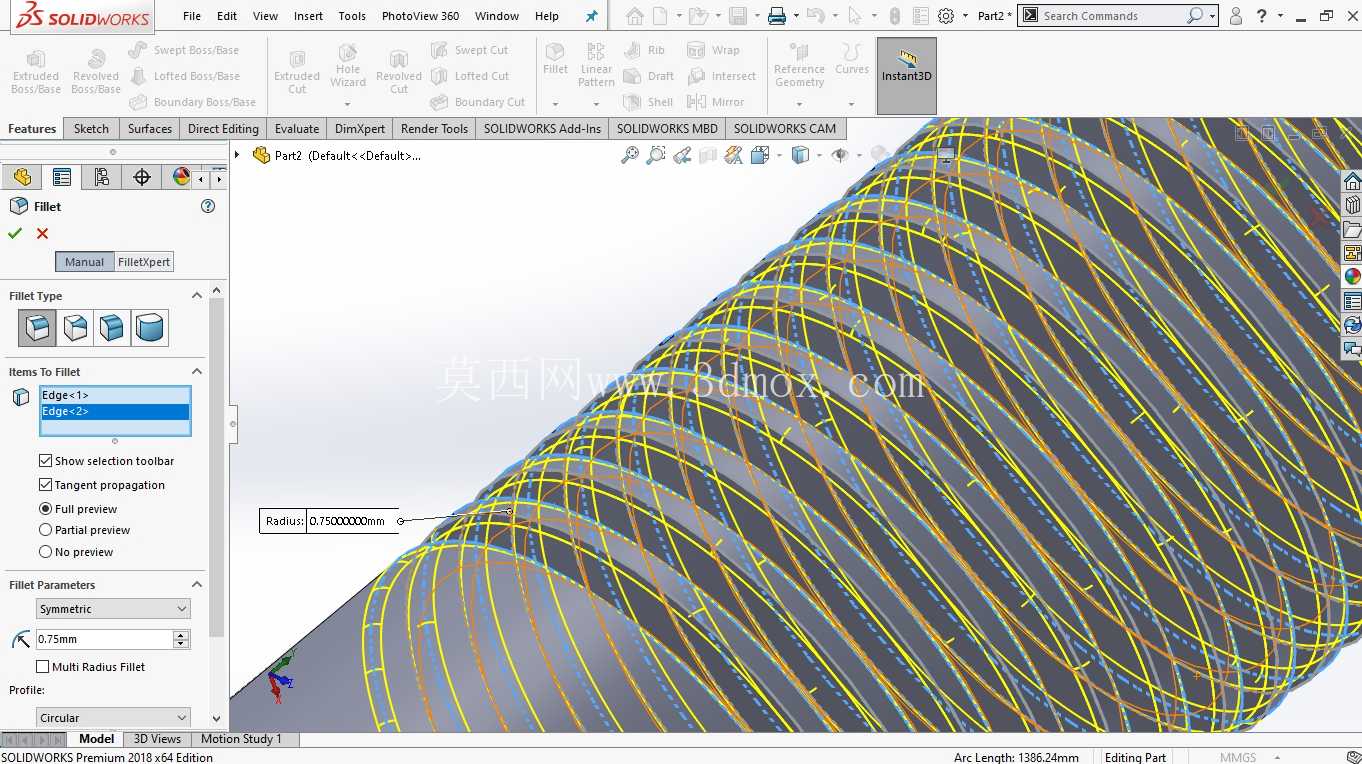Open Reference Geometry dropdown

(x=799, y=104)
